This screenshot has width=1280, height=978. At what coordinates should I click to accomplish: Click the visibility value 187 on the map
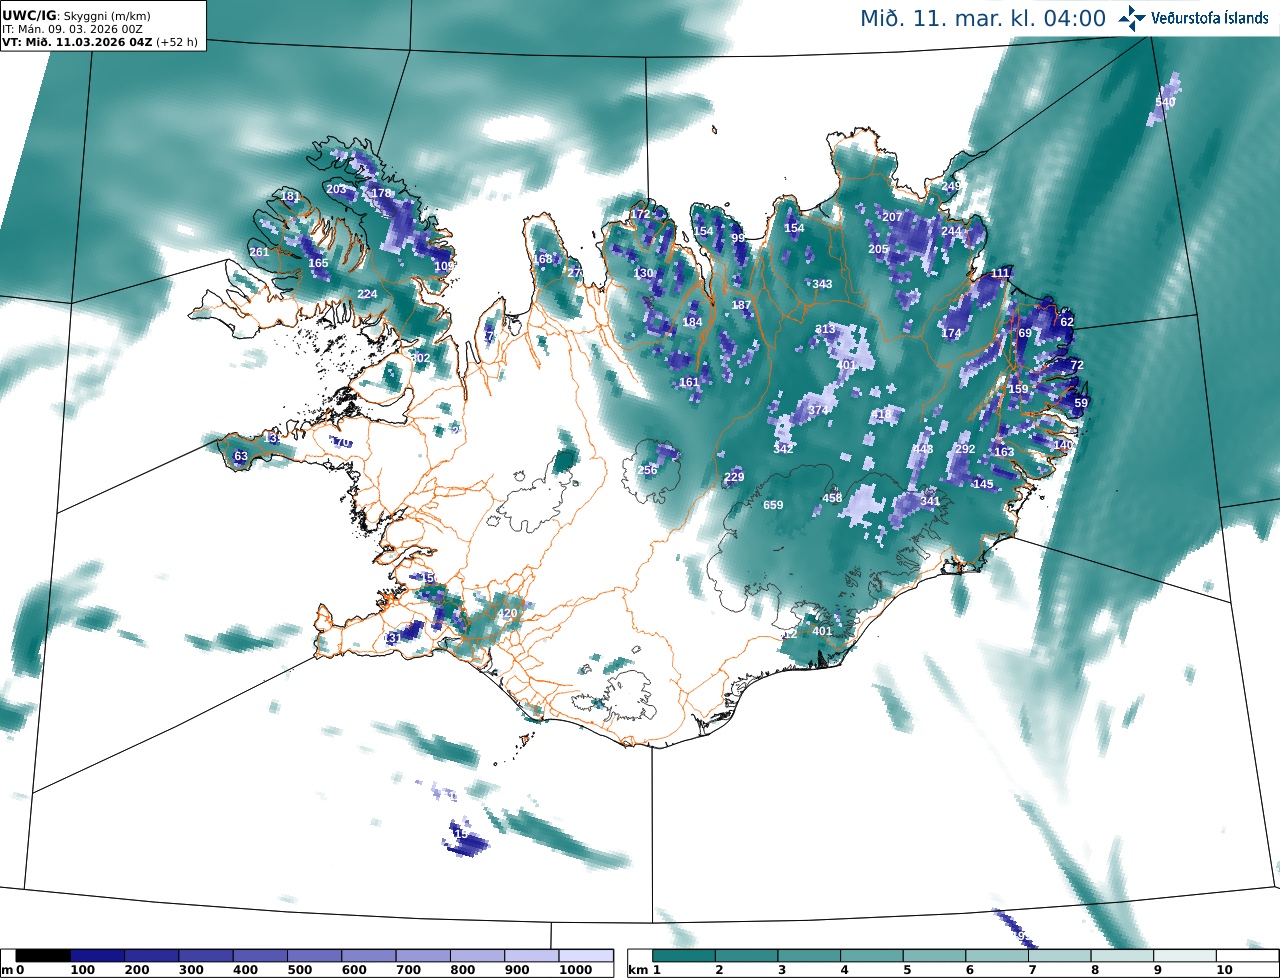pos(741,305)
